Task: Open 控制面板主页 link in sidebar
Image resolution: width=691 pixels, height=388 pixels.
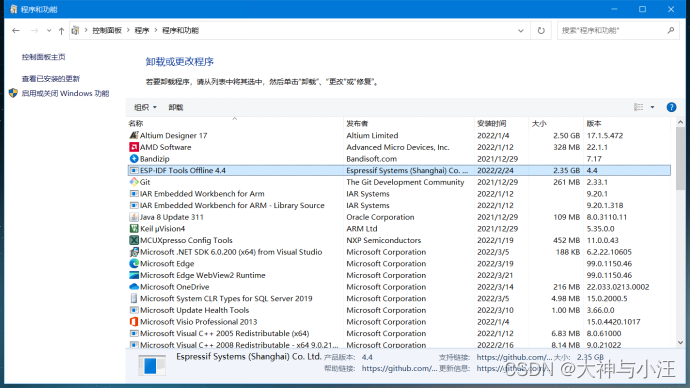Action: 44,57
